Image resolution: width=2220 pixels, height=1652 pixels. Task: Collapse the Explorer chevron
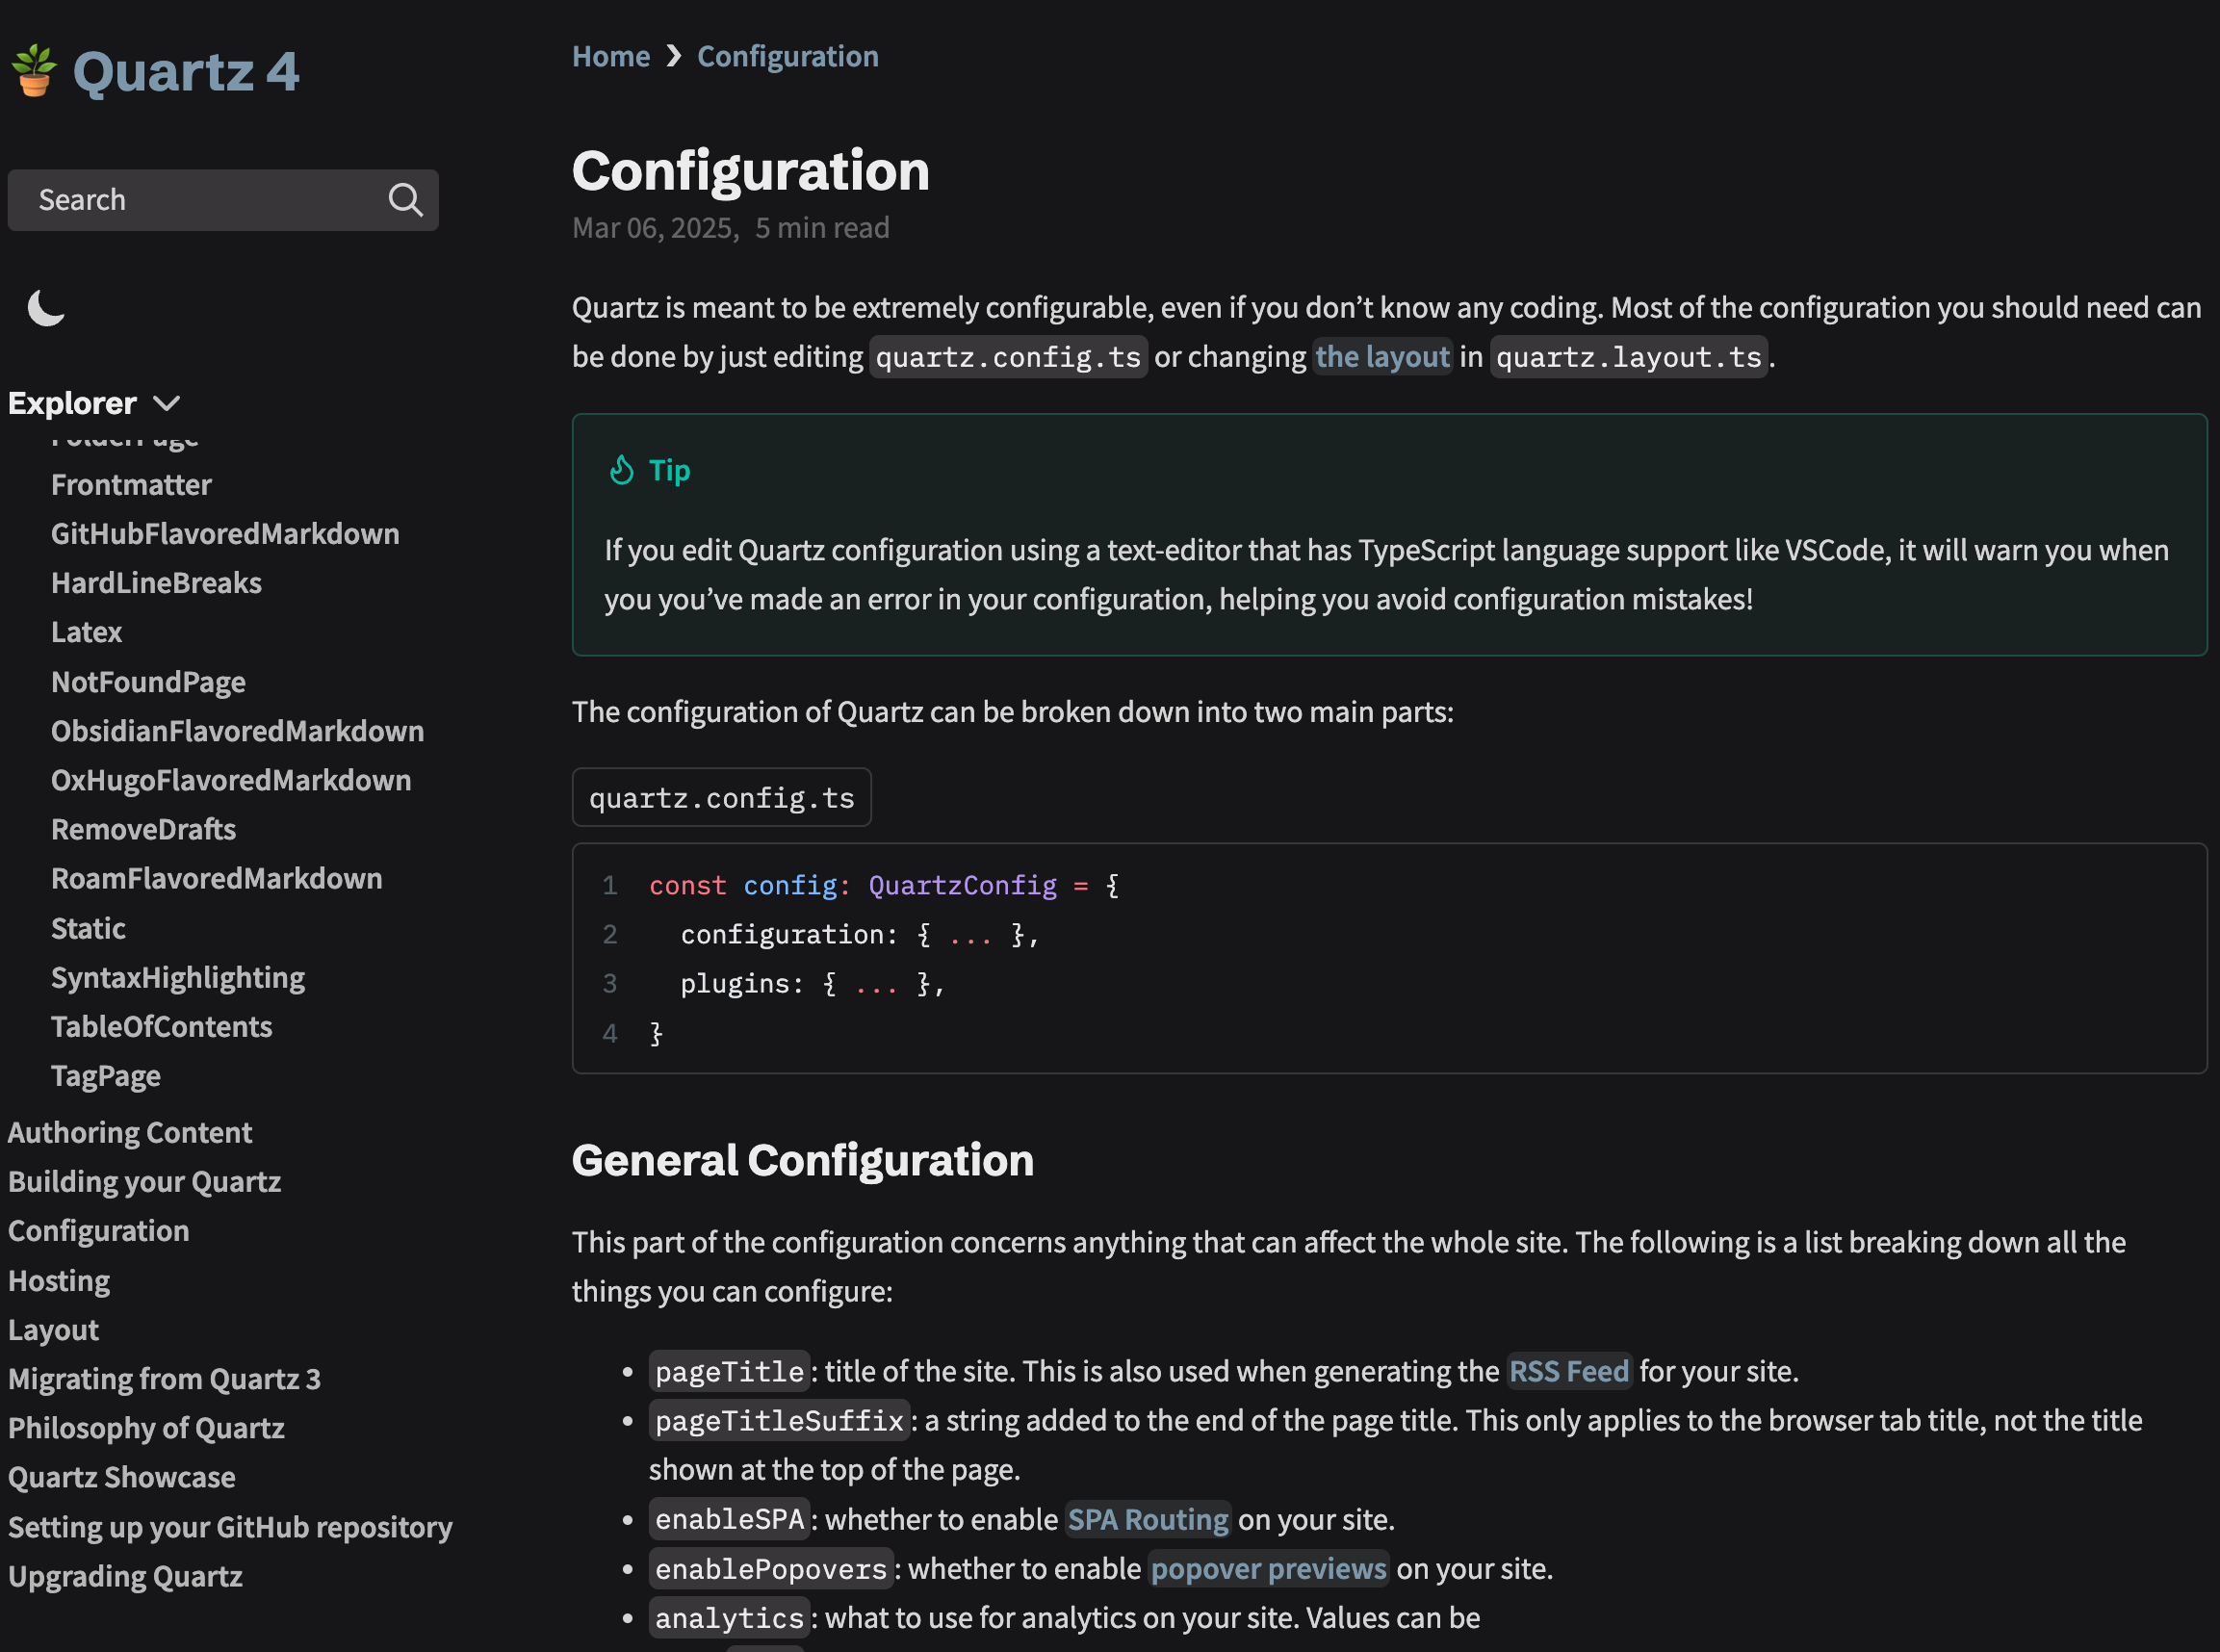point(166,403)
